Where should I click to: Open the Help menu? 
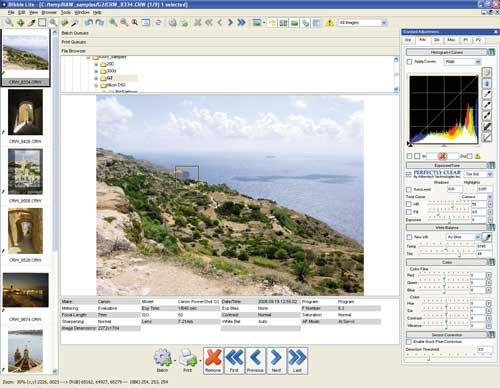click(97, 12)
